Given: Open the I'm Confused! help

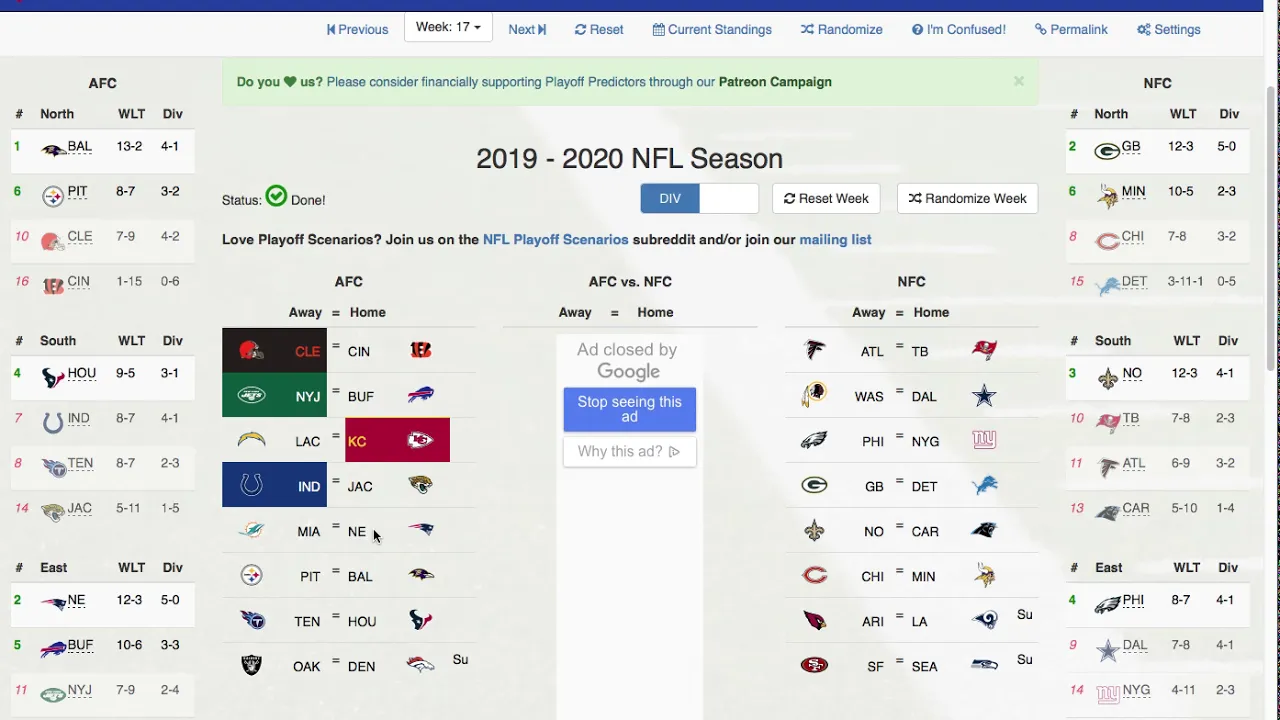Looking at the screenshot, I should coord(959,29).
